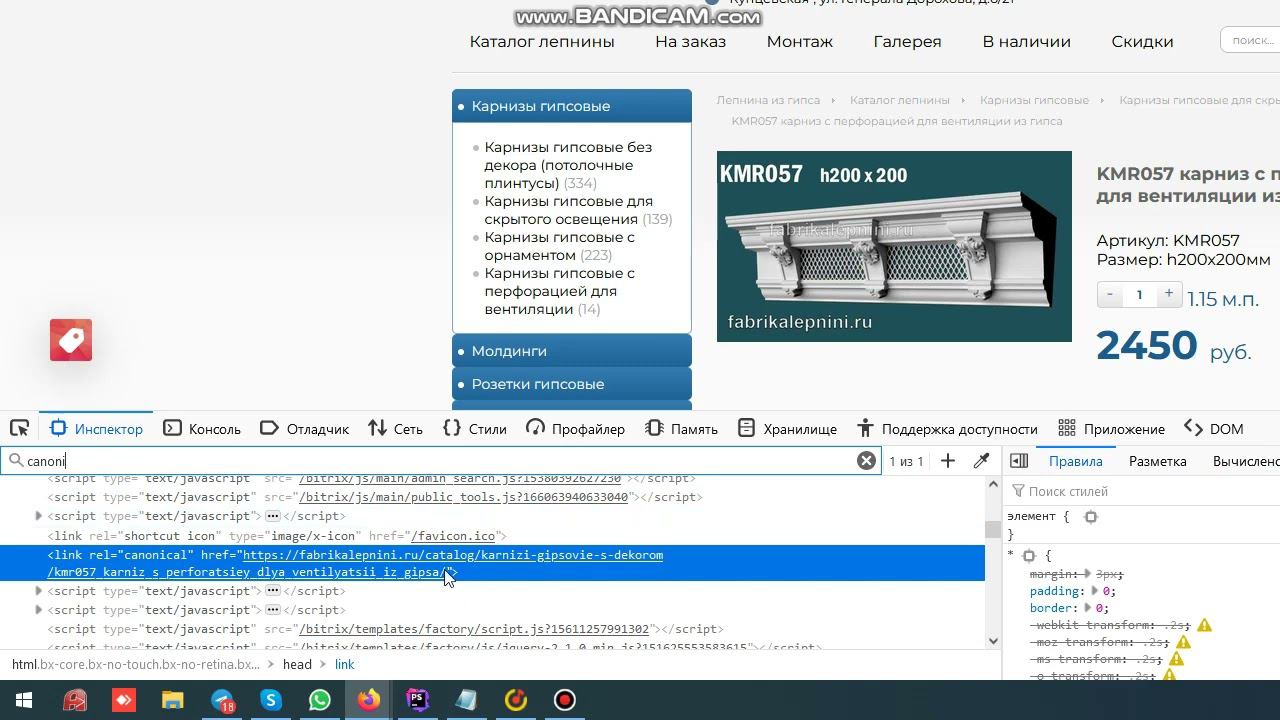Expand the padding property triangle
1280x720 pixels.
[x=1095, y=591]
